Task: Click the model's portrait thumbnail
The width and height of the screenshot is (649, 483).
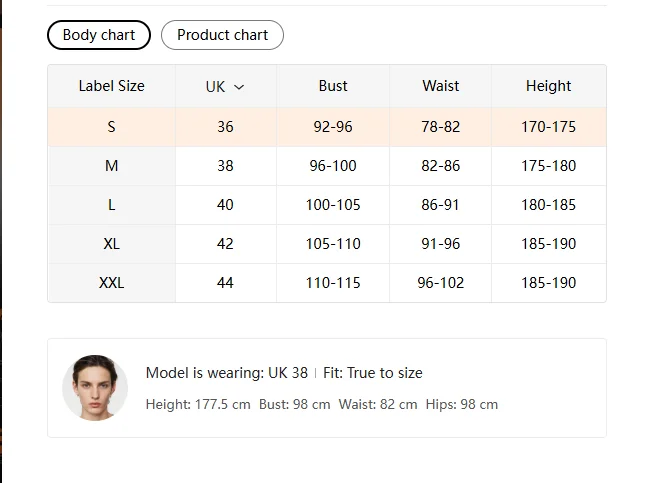Action: point(95,387)
